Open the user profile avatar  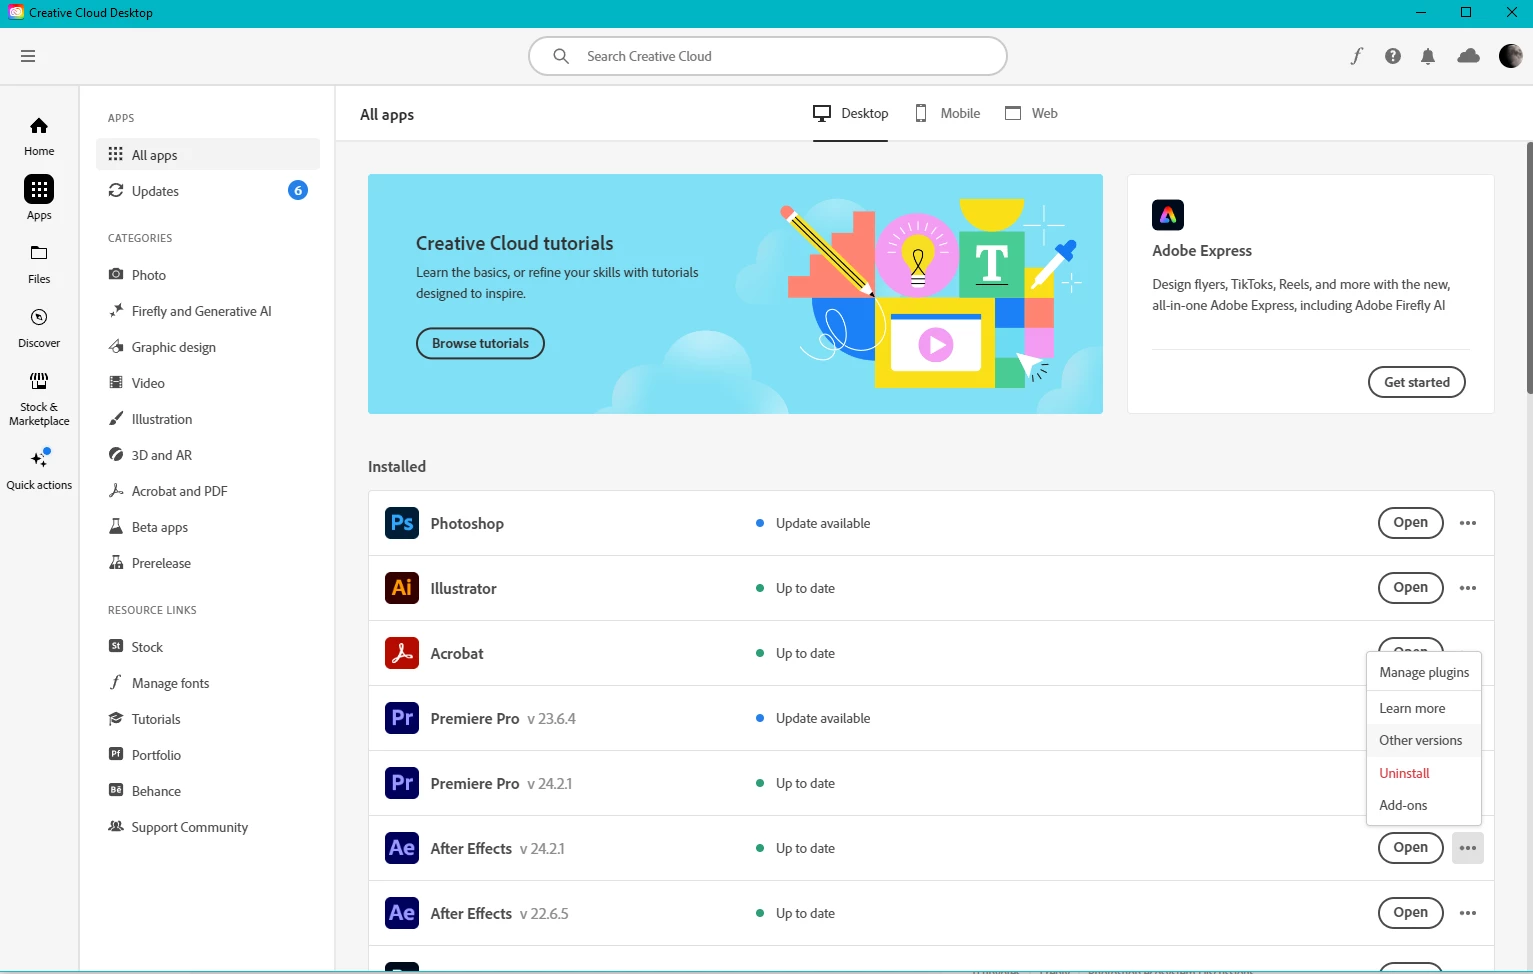click(x=1511, y=56)
